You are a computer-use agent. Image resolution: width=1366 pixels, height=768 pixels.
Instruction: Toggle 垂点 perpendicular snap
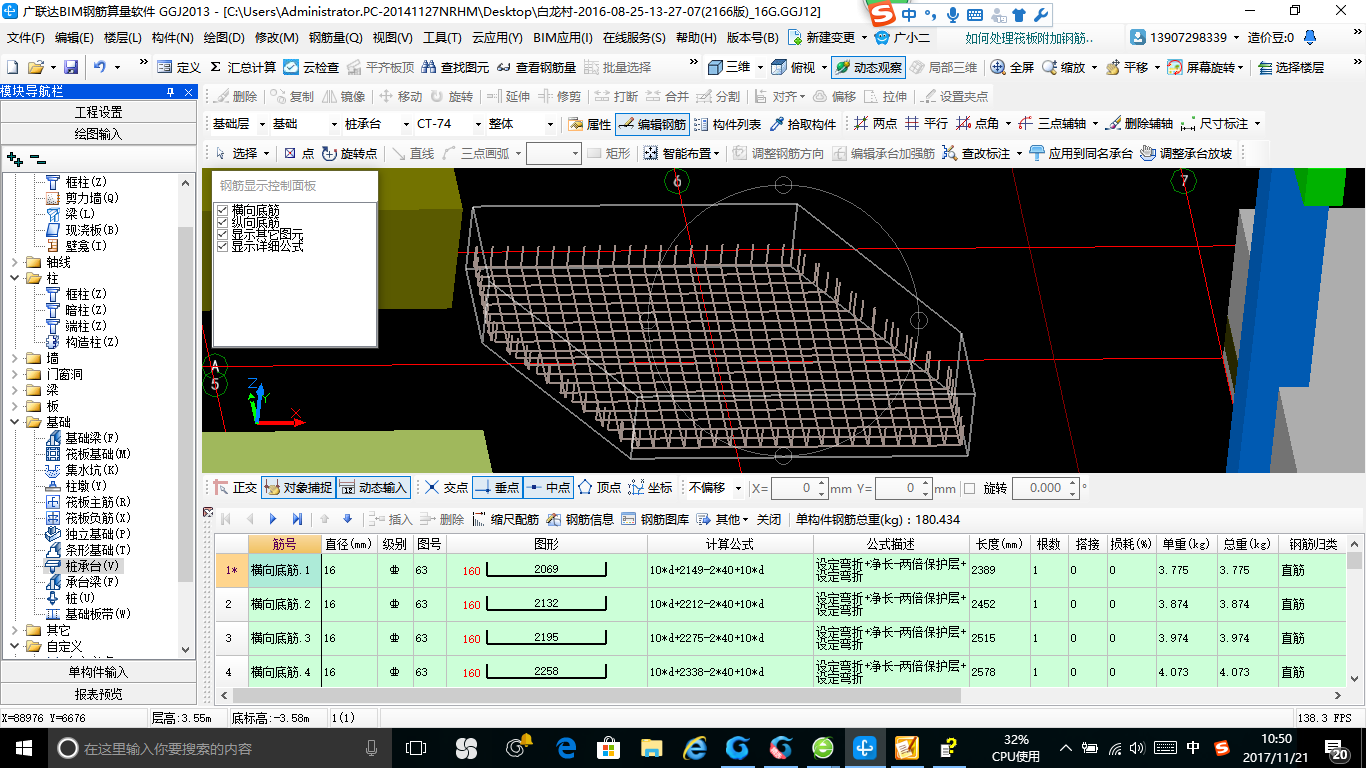point(497,488)
